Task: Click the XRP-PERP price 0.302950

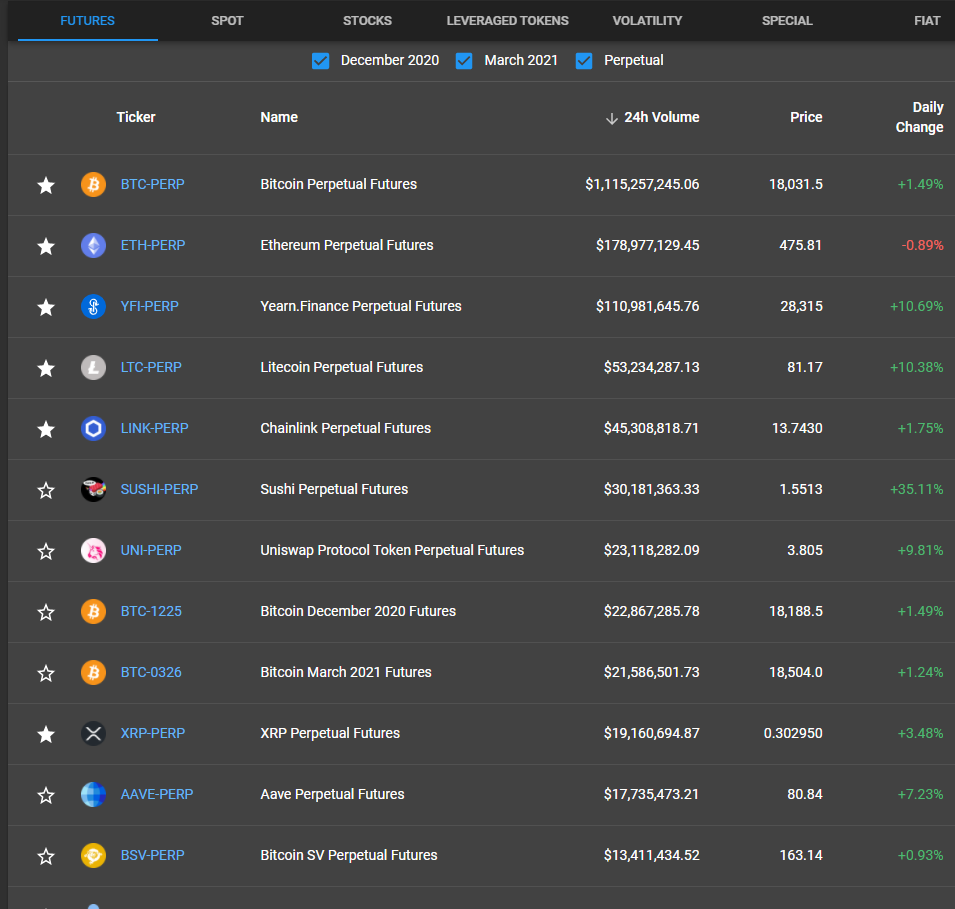Action: 793,732
